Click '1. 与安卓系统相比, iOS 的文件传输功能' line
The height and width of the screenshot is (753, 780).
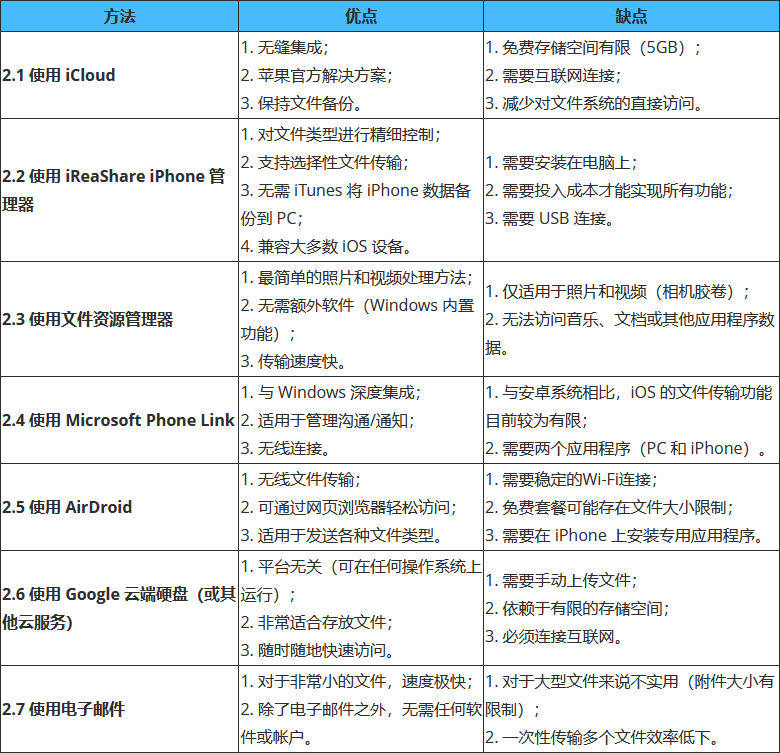tap(629, 392)
